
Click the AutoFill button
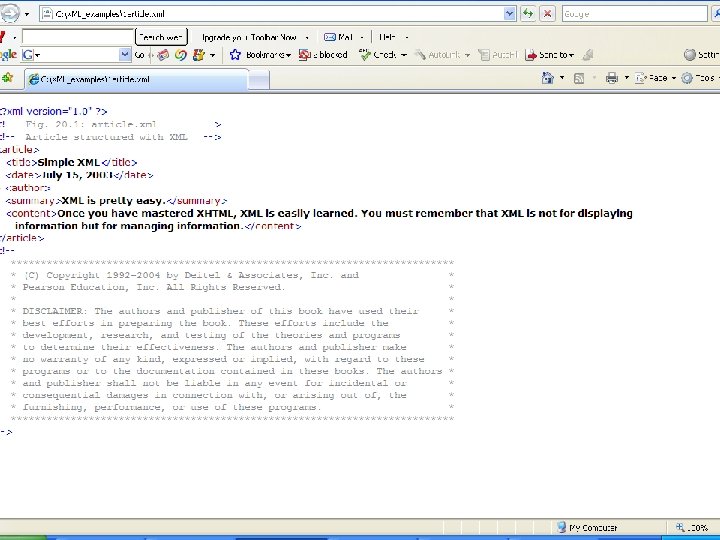pos(498,55)
